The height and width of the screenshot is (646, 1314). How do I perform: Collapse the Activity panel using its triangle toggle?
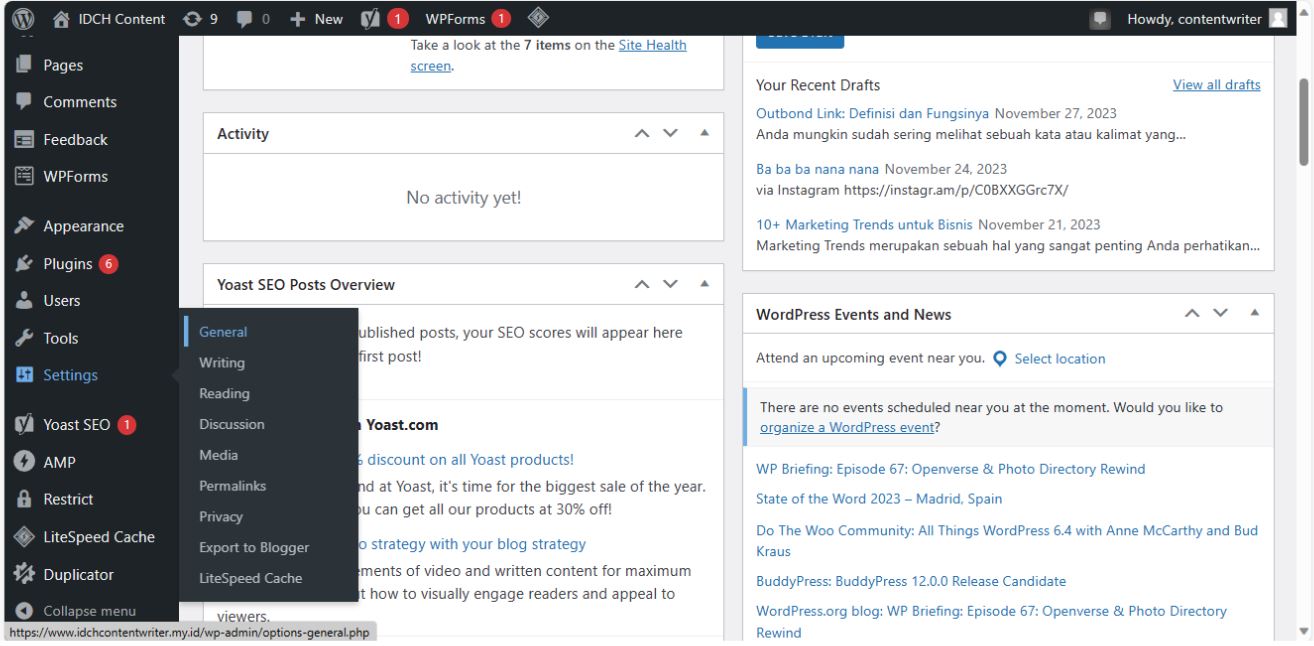[702, 132]
